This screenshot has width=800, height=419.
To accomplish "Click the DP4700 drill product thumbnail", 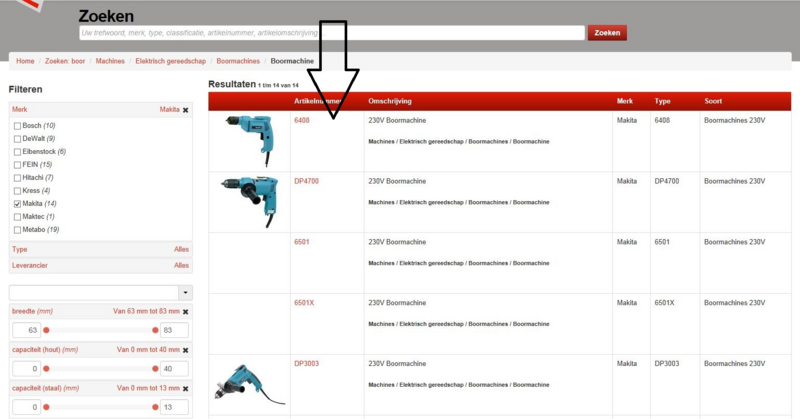I will click(x=250, y=201).
